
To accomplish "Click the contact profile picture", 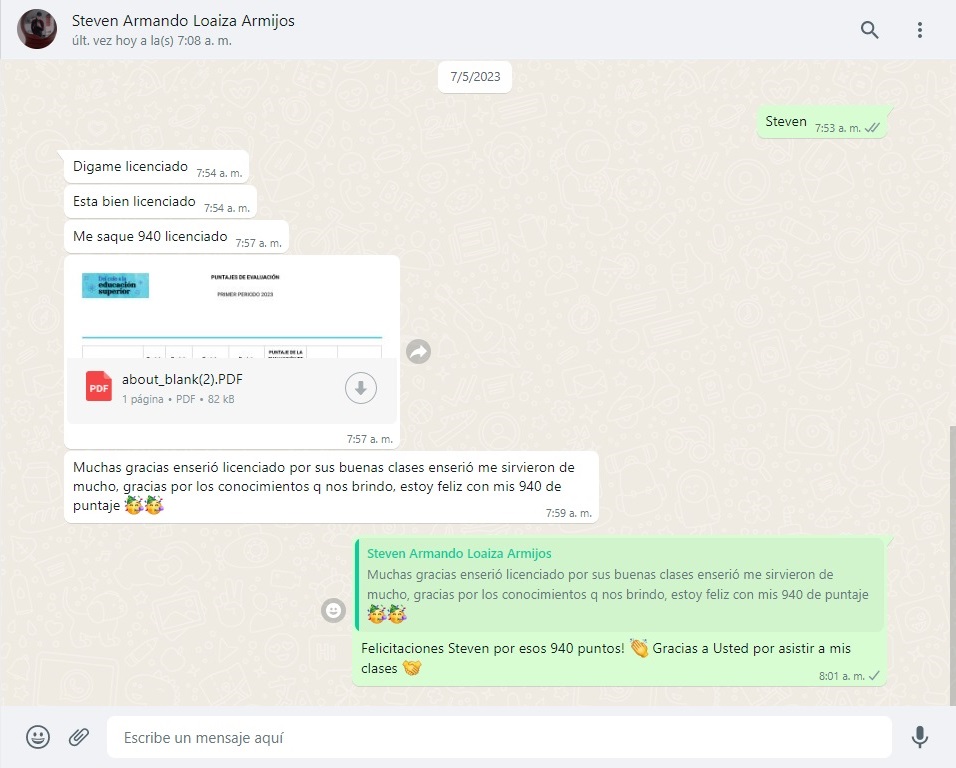I will (37, 30).
